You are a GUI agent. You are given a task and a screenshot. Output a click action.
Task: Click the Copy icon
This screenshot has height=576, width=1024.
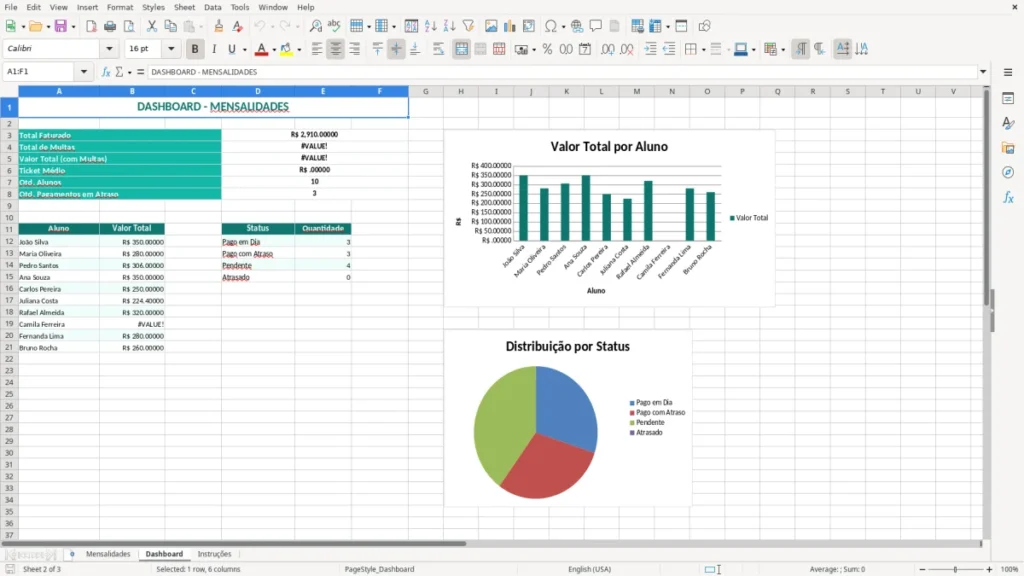170,26
